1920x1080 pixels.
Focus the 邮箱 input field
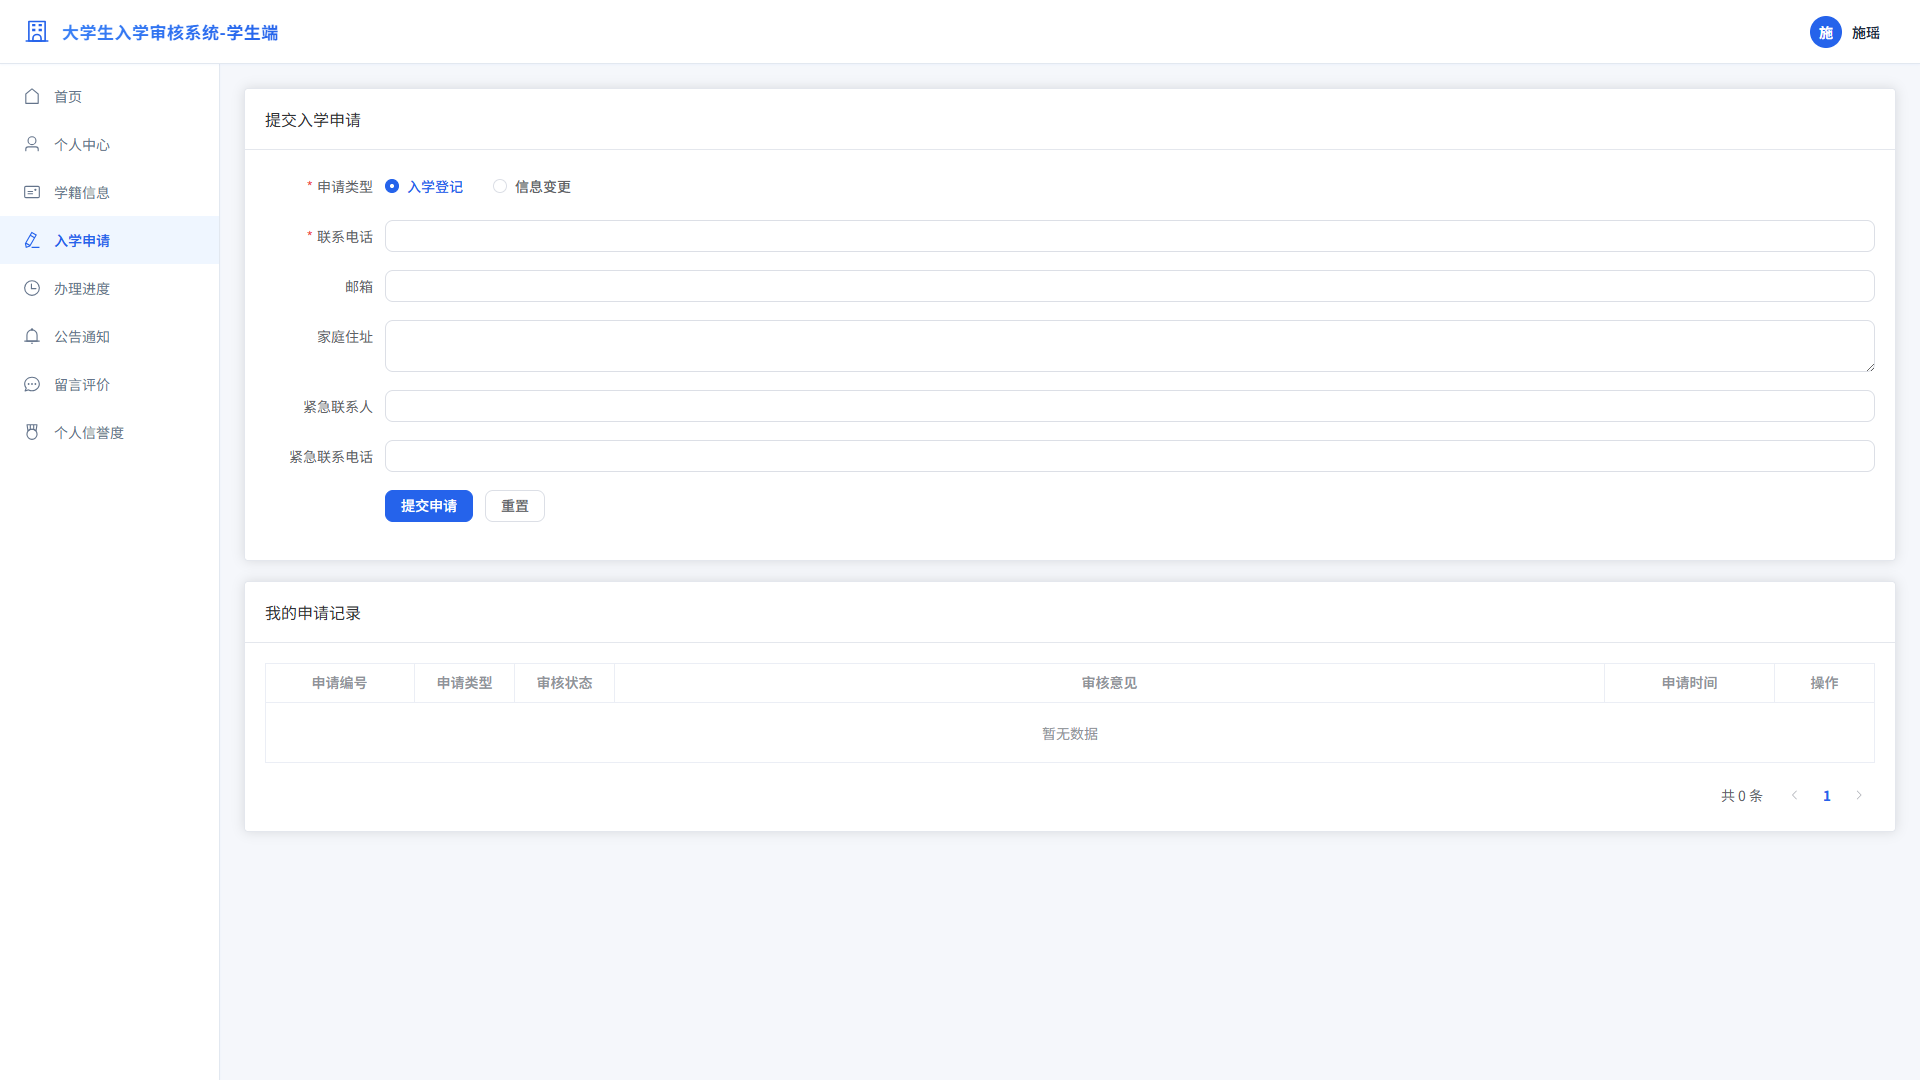(1130, 286)
